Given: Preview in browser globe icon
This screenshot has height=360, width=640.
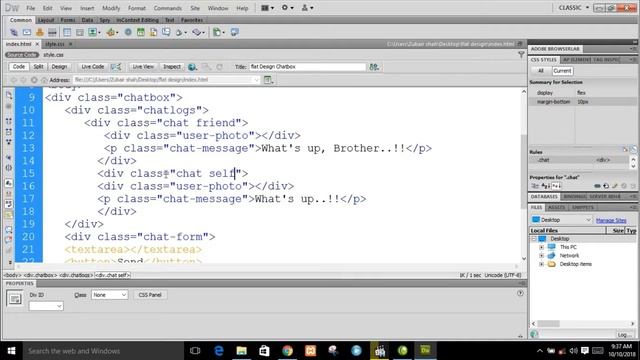Looking at the screenshot, I should [192, 67].
